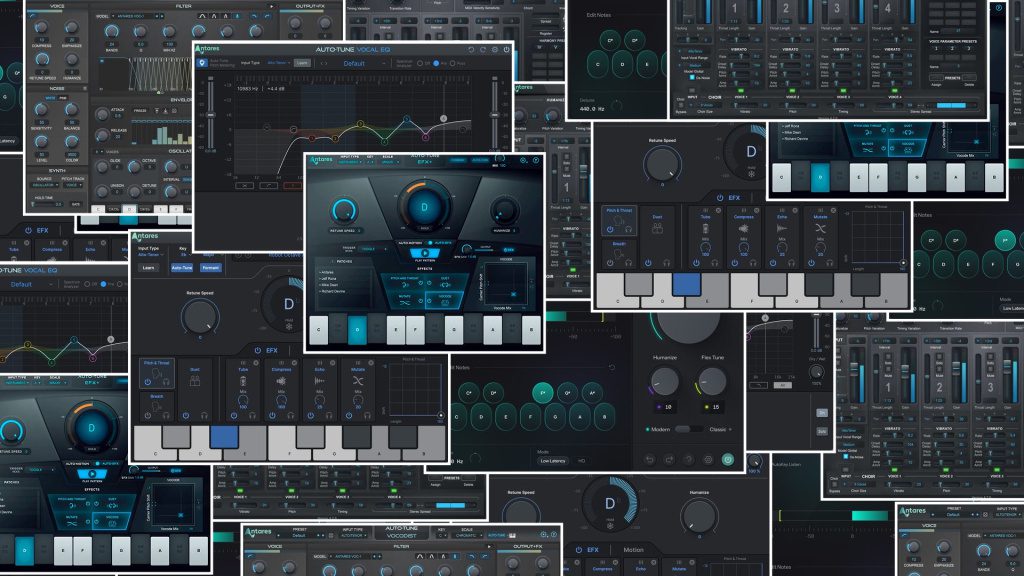The width and height of the screenshot is (1024, 576).
Task: Open the Input Type dropdown in the center EFX+ window
Action: [x=350, y=162]
